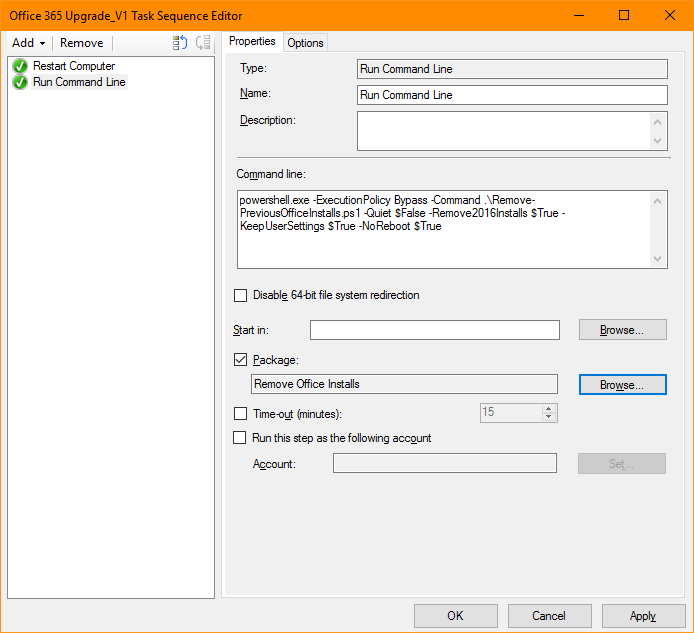
Task: Click the Command line scroll down arrow
Action: [657, 259]
